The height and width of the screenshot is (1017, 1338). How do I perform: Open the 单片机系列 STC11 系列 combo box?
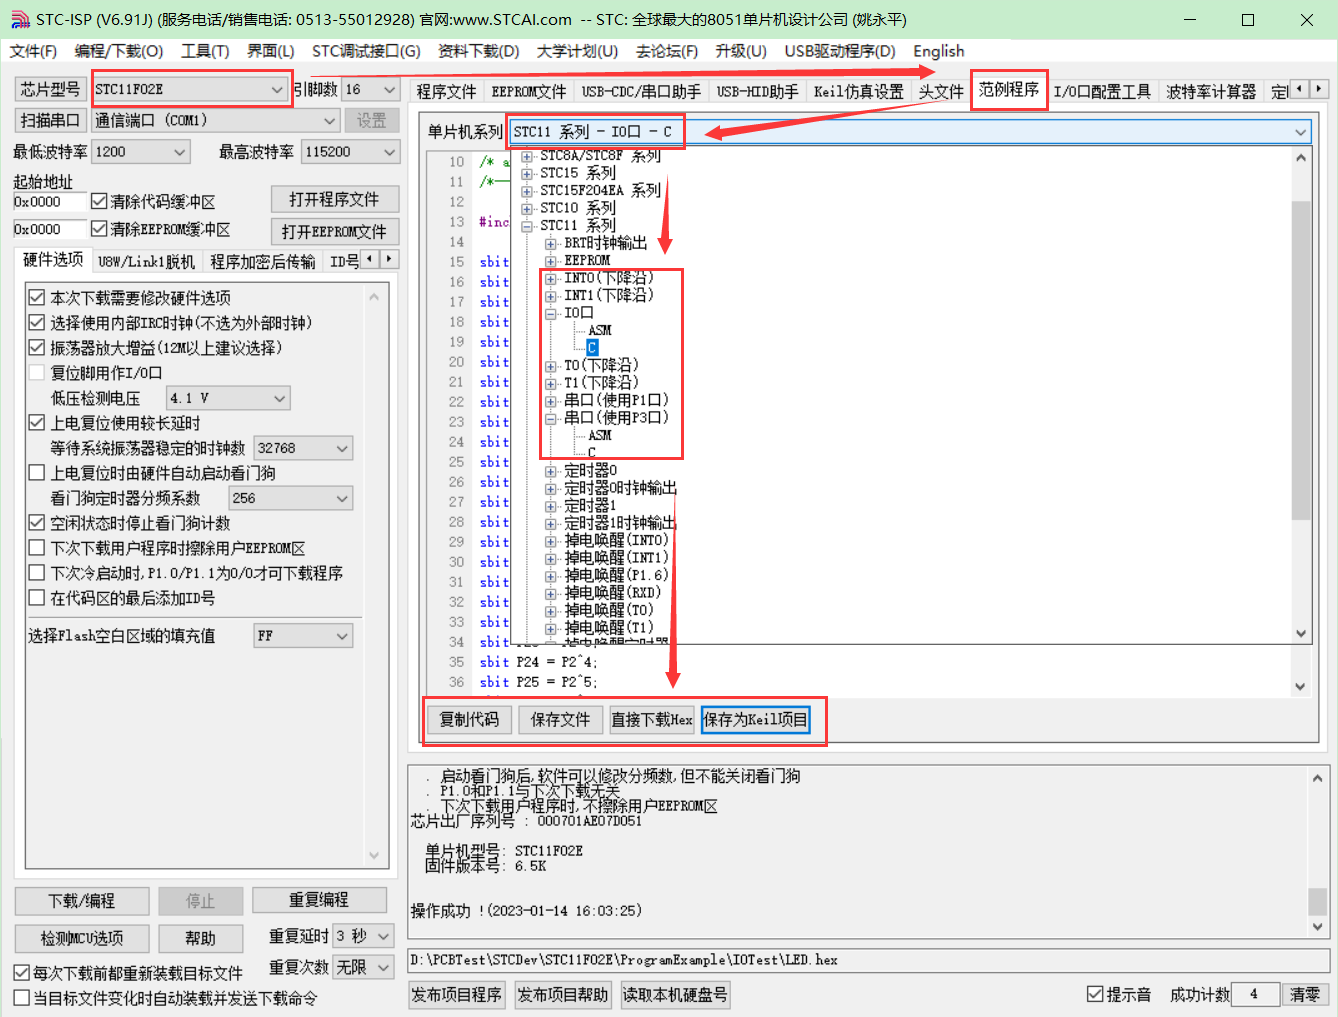coord(910,131)
